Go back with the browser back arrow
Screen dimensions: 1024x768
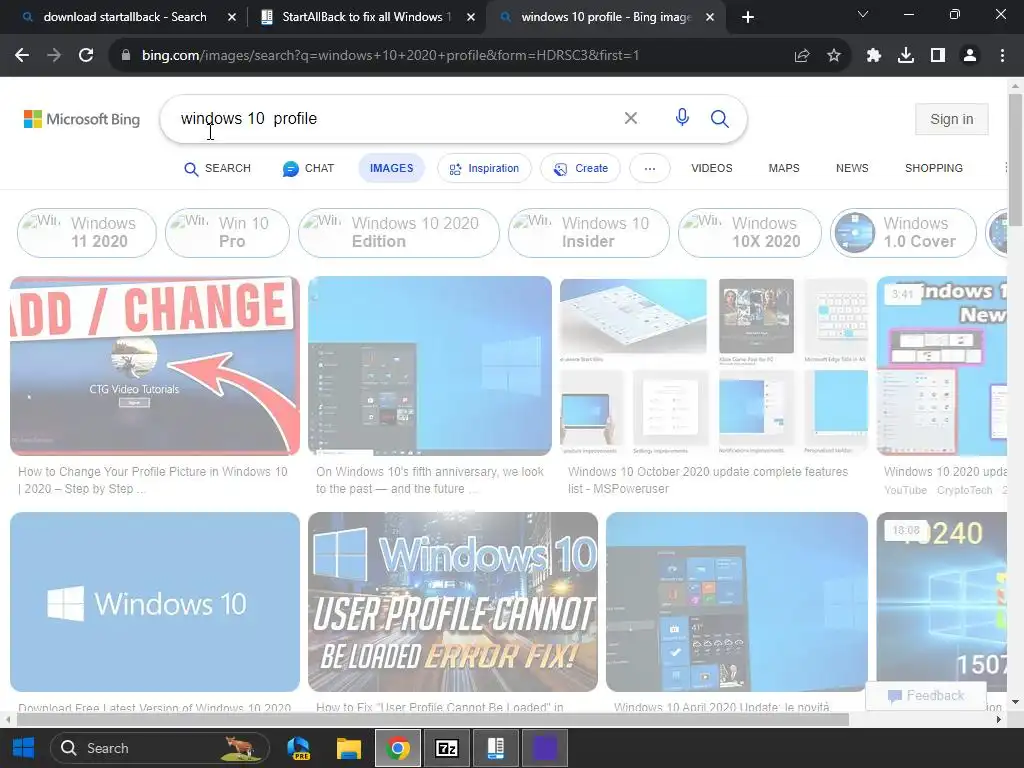[x=22, y=56]
